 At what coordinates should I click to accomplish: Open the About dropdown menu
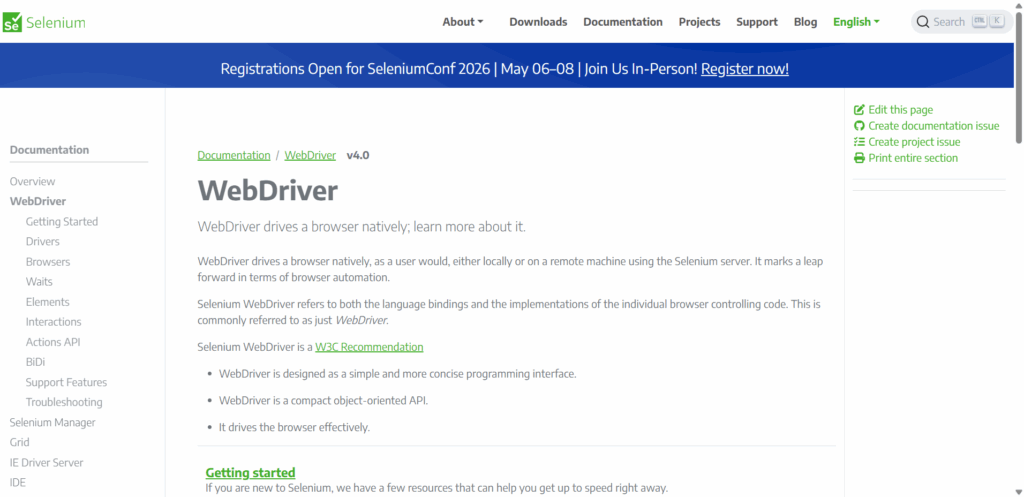tap(463, 22)
